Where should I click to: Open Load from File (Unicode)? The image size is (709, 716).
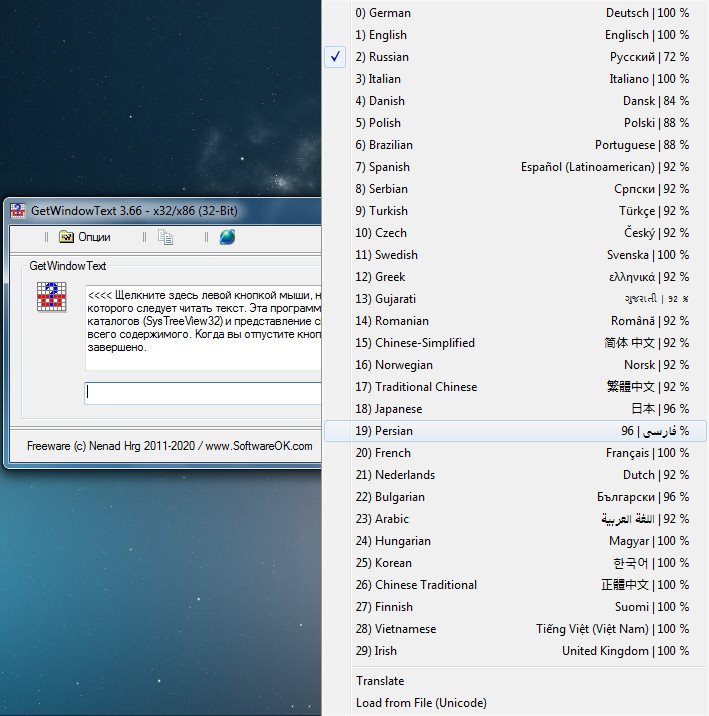(x=420, y=703)
